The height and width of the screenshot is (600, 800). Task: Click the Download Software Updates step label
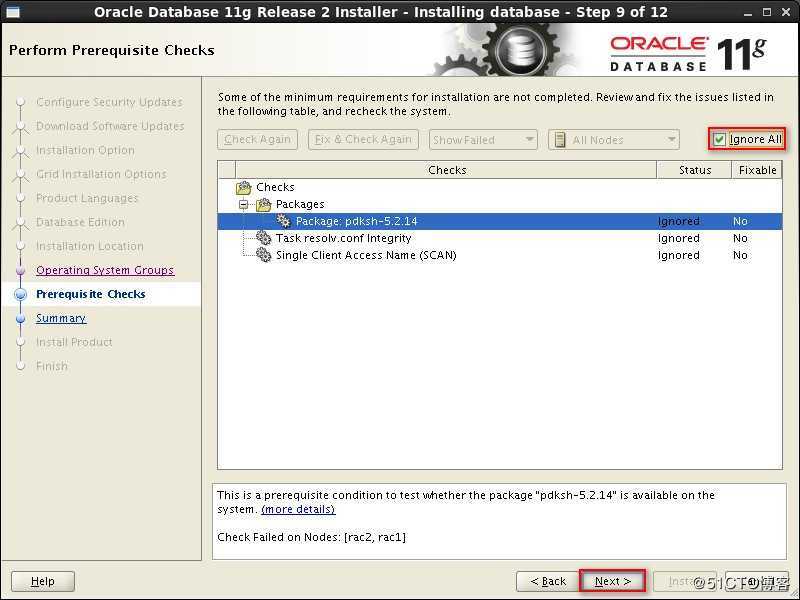[x=110, y=126]
